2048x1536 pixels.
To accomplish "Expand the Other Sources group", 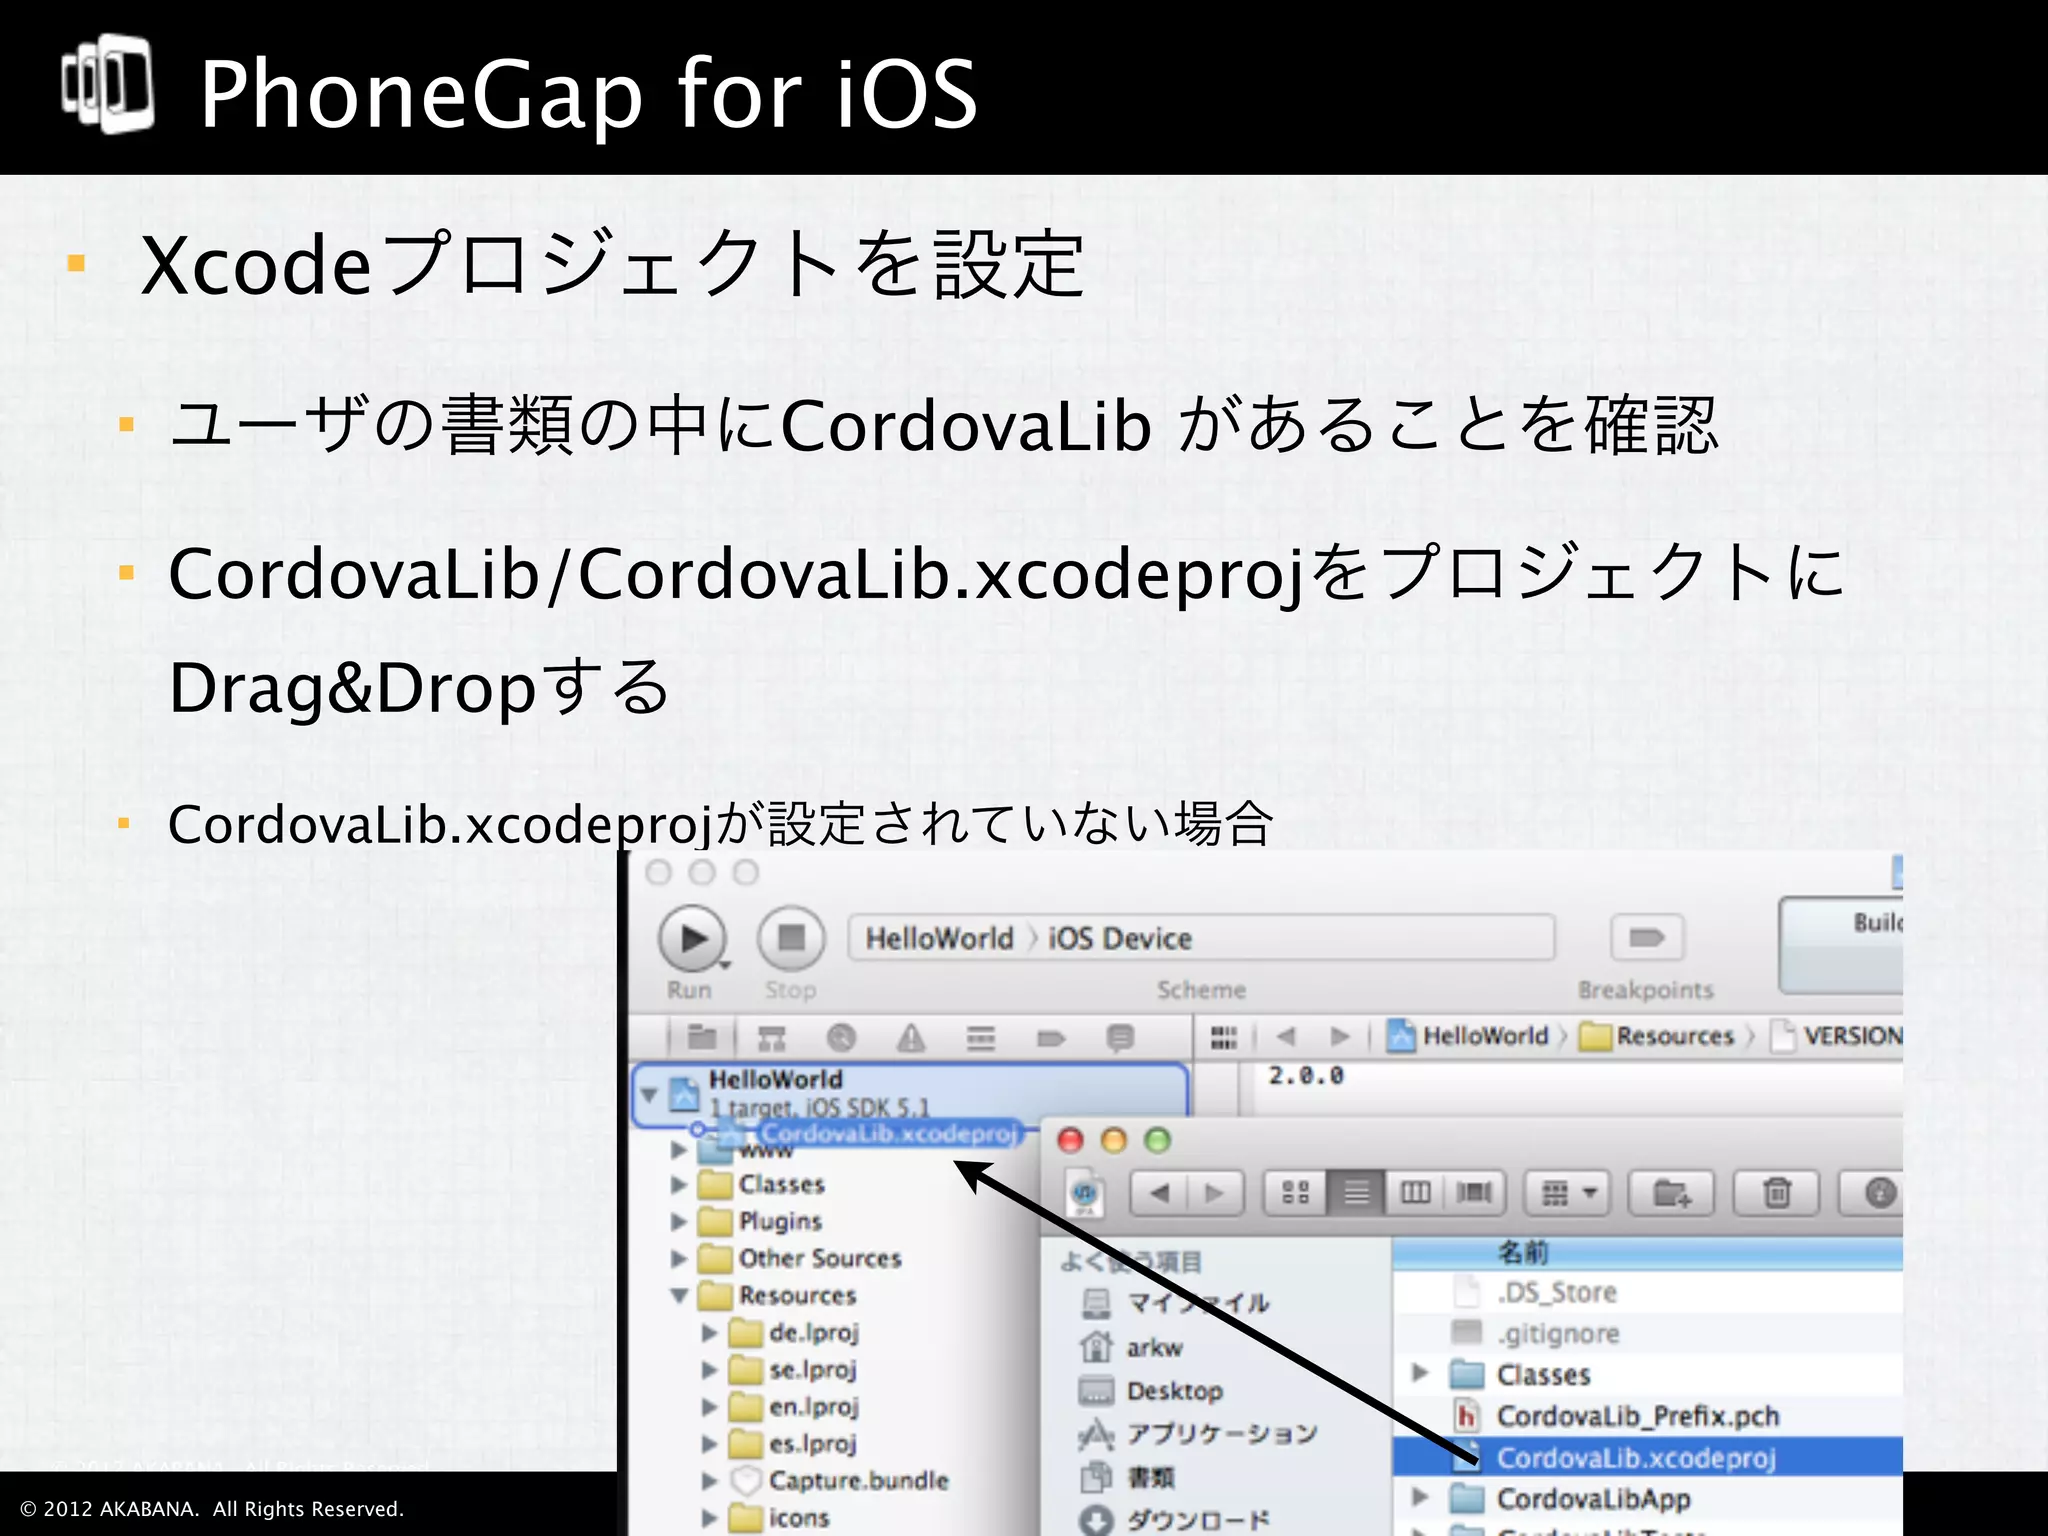I will click(679, 1259).
